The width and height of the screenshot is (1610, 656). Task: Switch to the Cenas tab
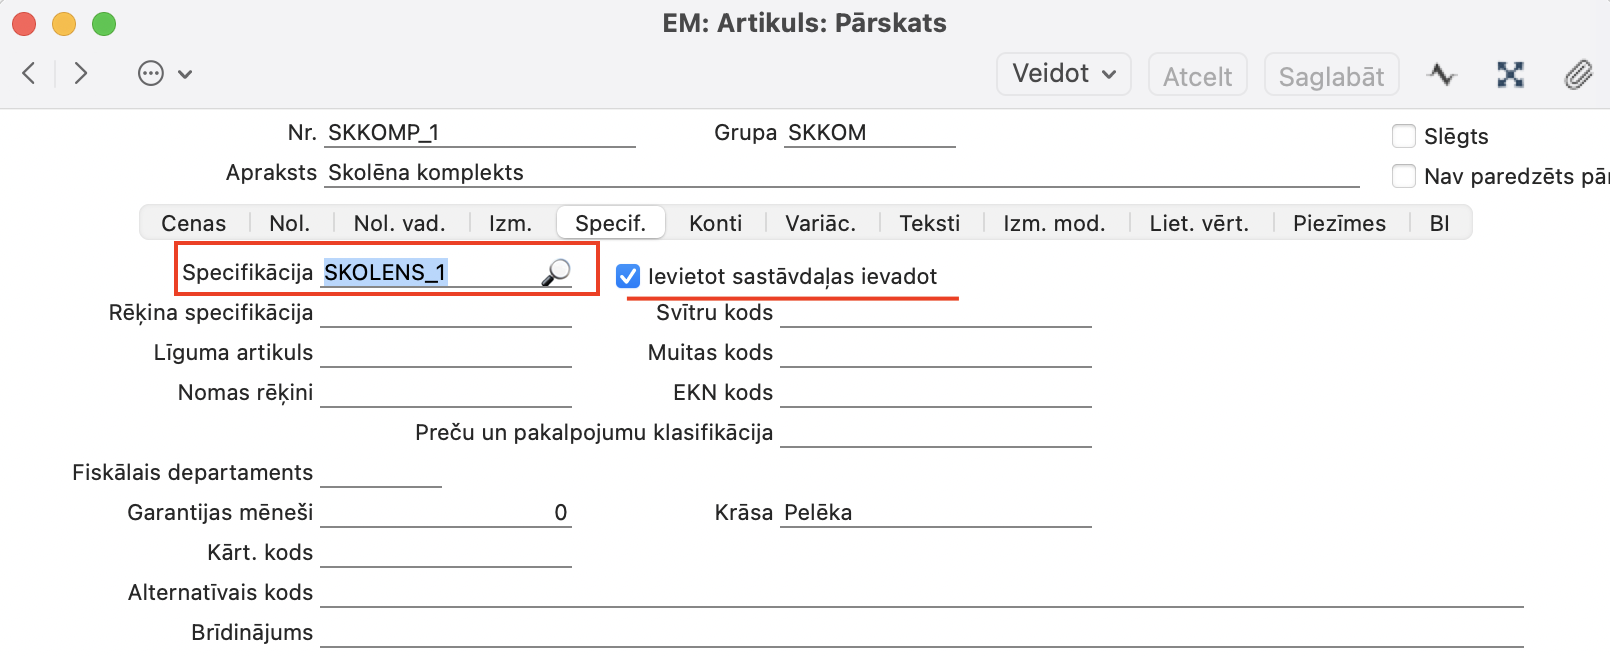[194, 223]
